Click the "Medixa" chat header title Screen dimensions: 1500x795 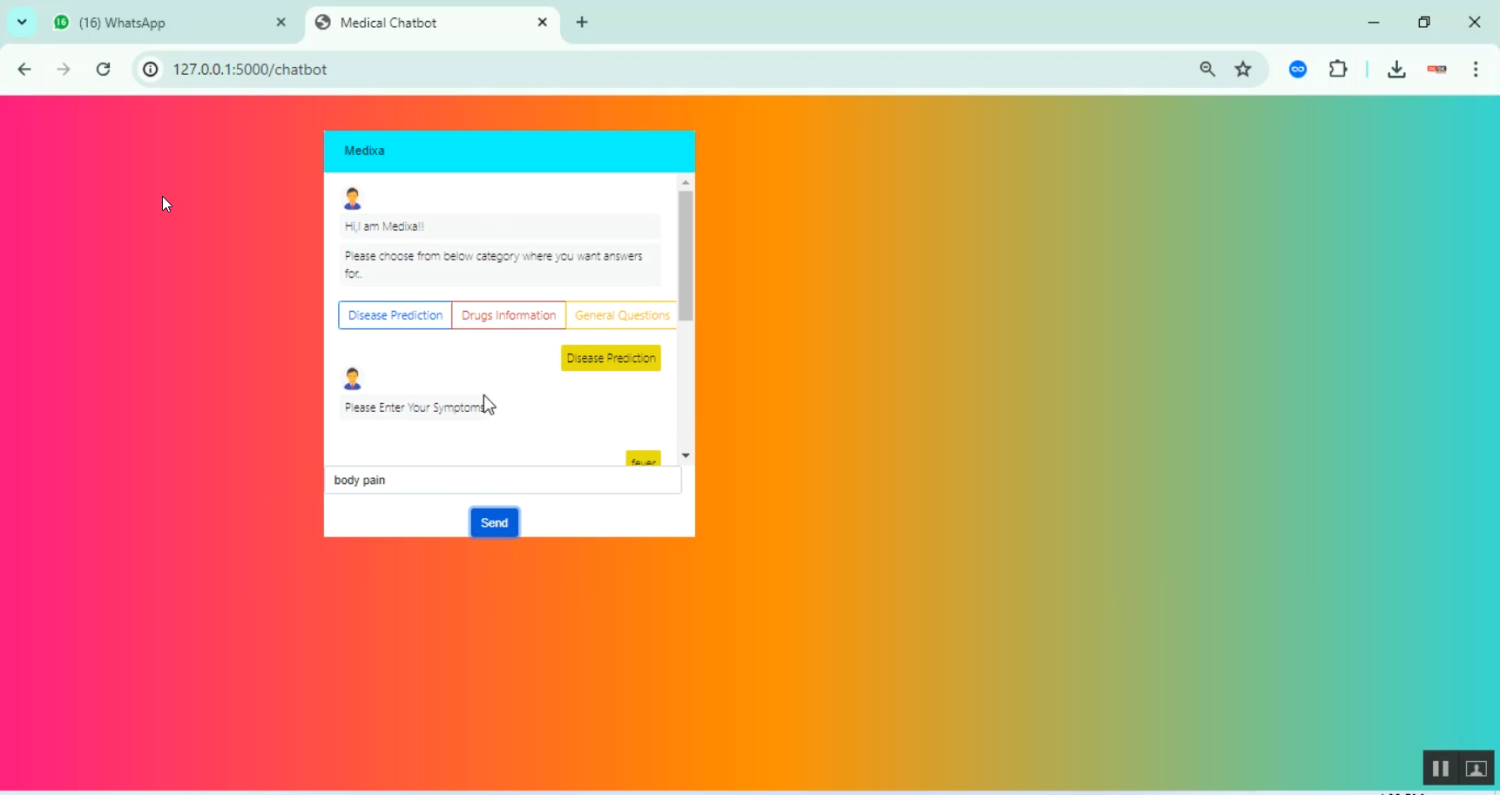pos(364,151)
